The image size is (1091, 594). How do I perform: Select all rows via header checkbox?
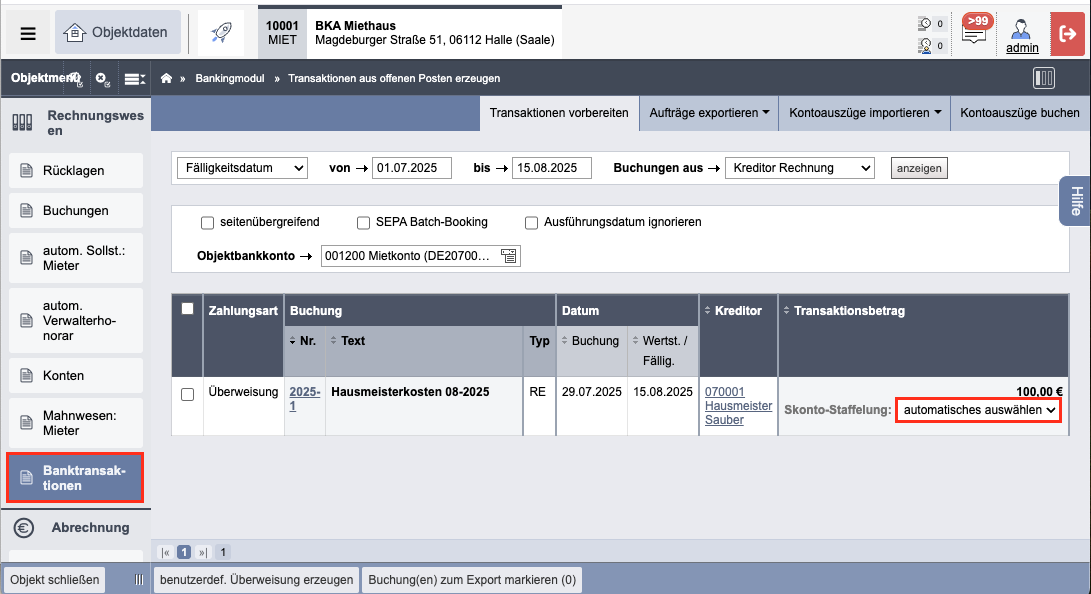click(187, 309)
